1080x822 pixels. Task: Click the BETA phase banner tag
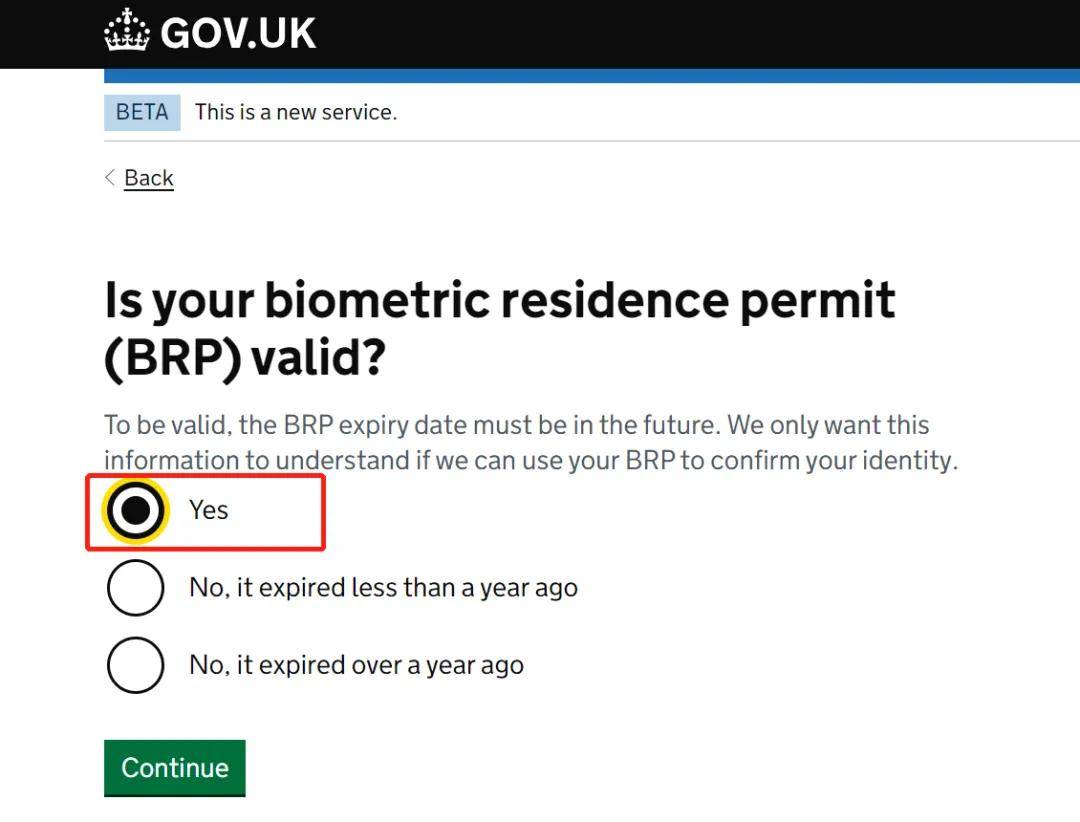[141, 112]
